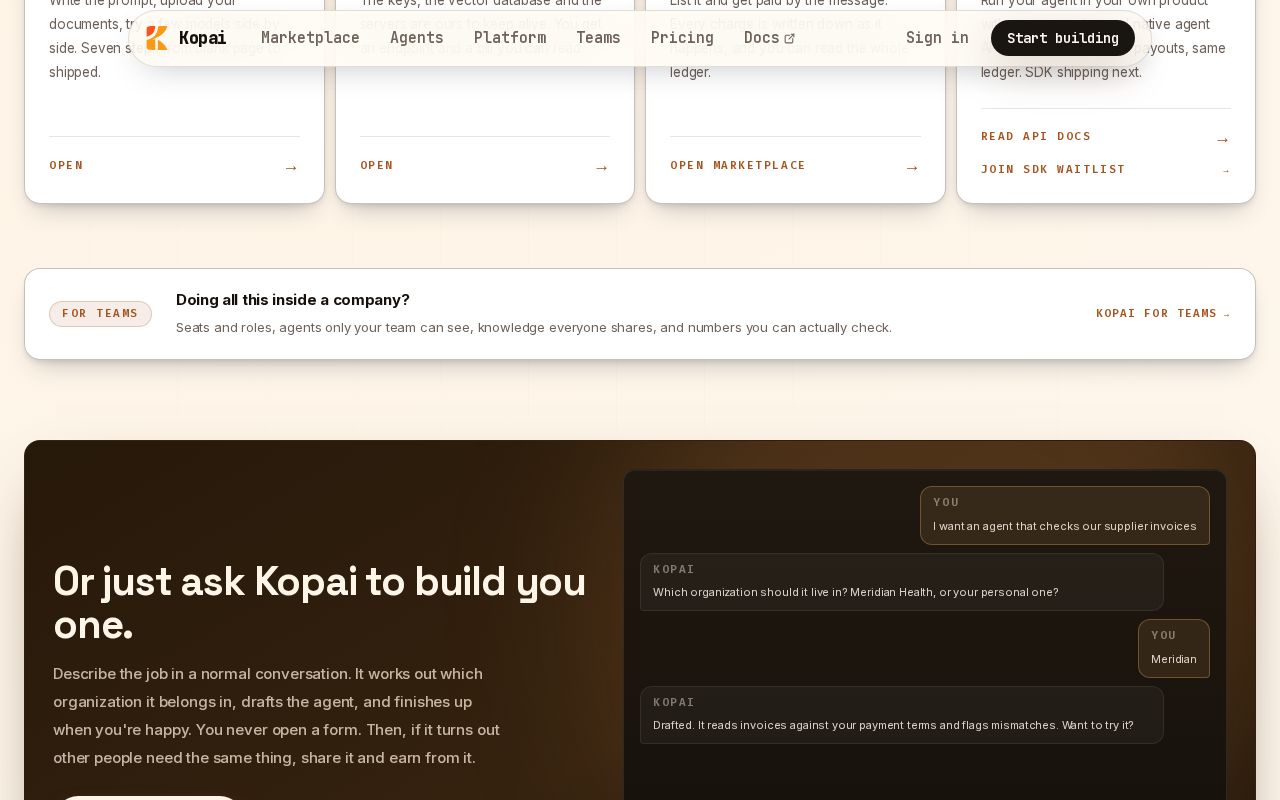The image size is (1280, 800).
Task: Click 'Or just ask Kopai to build you one.' heading
Action: 320,603
